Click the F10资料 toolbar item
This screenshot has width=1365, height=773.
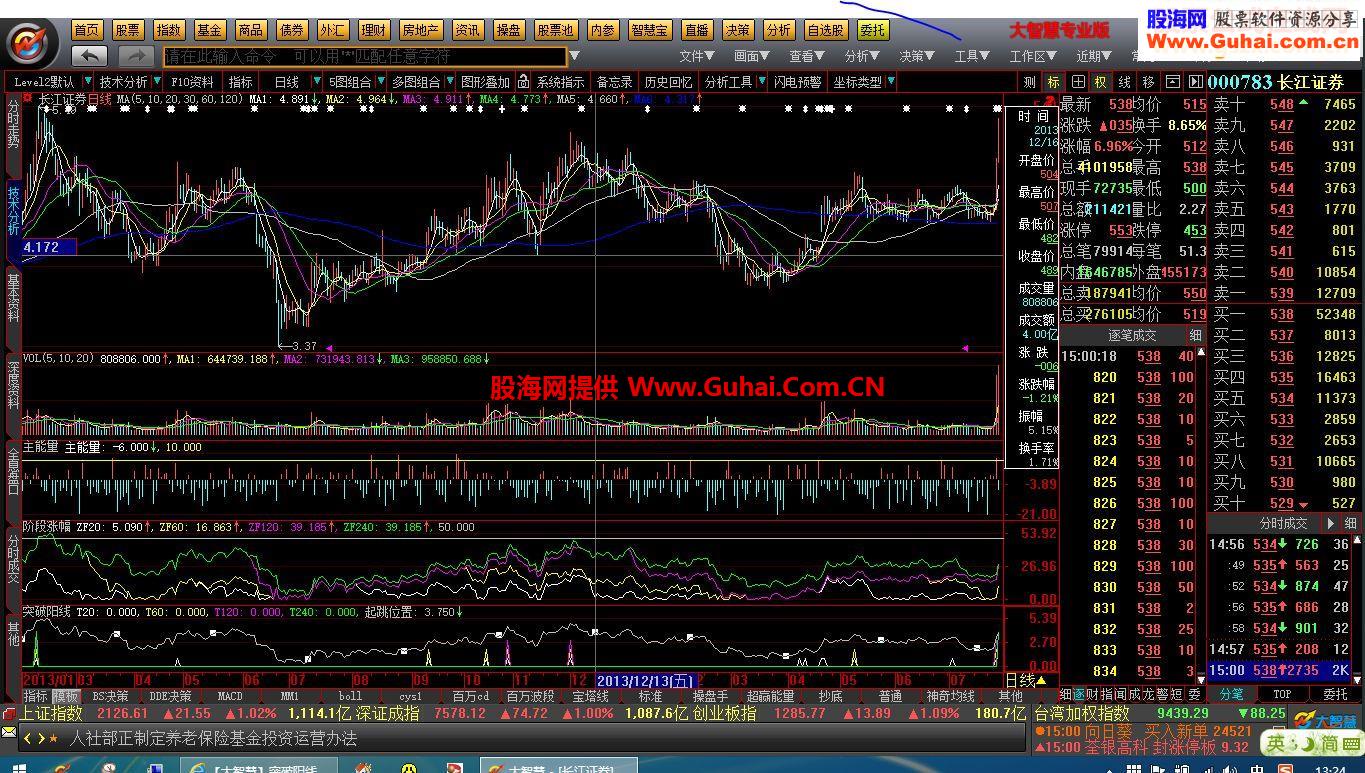coord(191,81)
